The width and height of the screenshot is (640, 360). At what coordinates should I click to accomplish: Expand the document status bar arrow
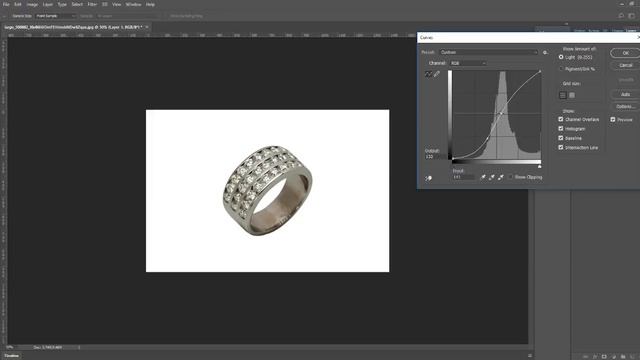click(x=79, y=347)
